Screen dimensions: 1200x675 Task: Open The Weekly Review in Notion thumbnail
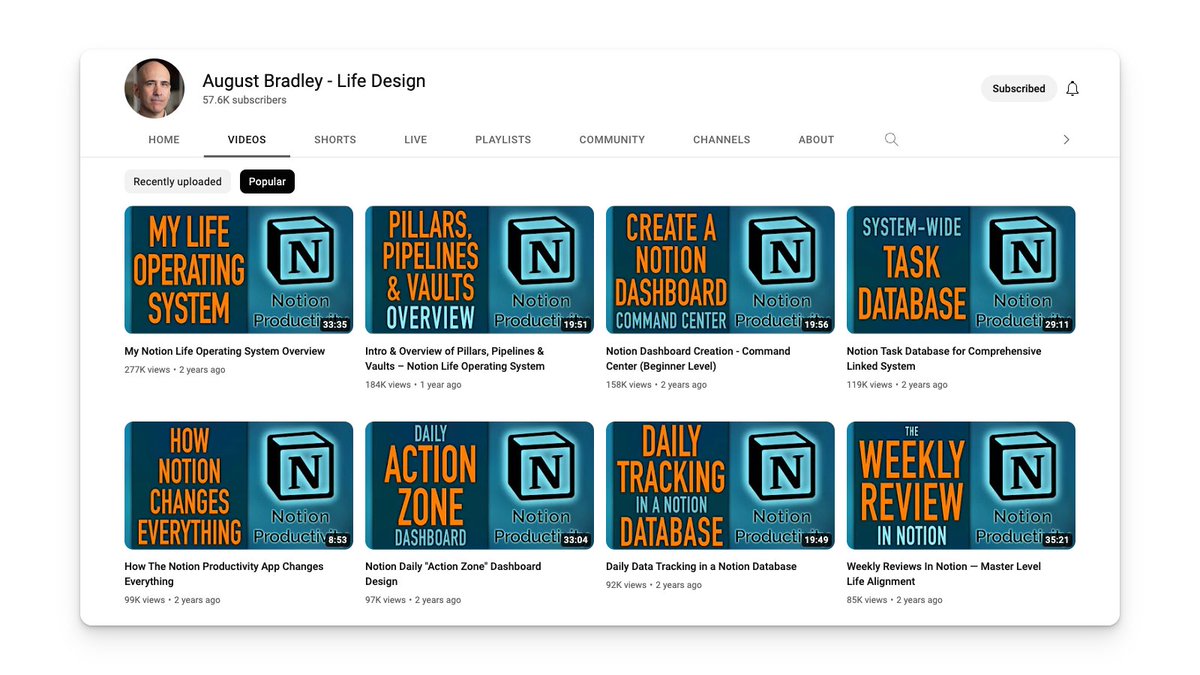coord(961,485)
